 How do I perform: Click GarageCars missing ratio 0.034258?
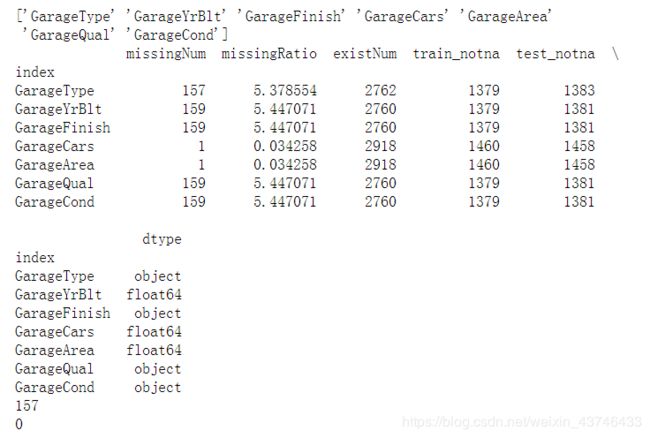coord(285,146)
